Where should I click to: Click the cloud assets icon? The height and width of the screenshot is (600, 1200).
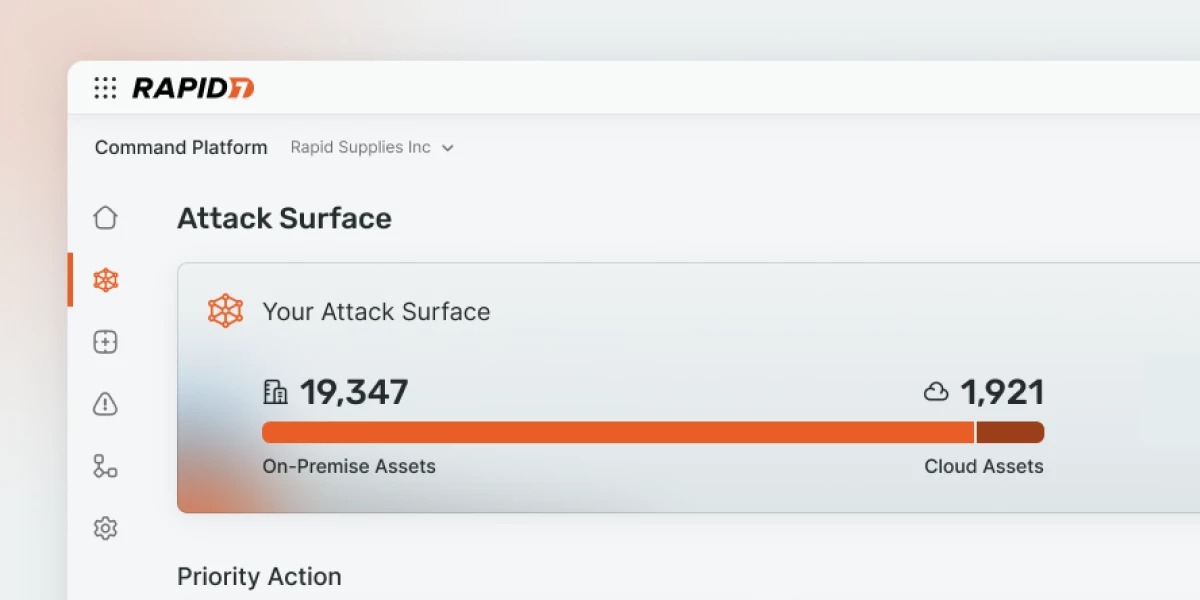936,392
